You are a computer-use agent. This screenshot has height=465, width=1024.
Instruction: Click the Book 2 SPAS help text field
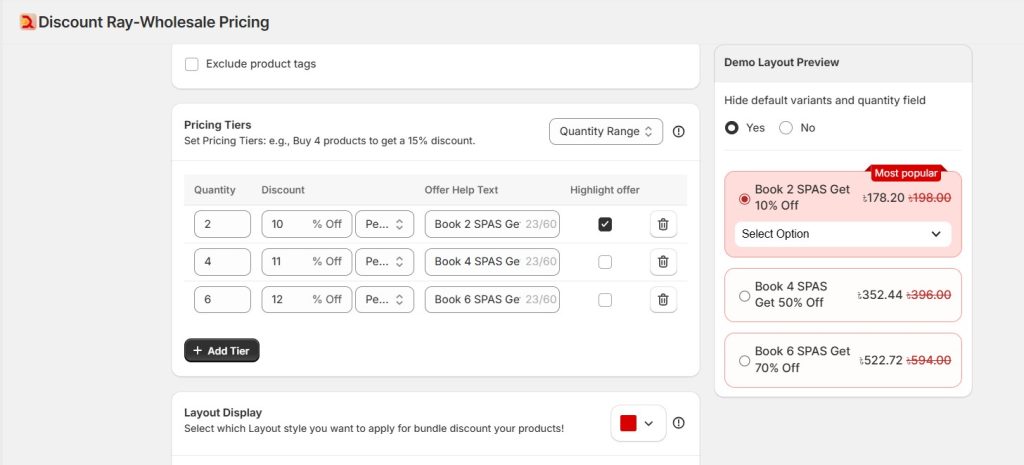click(x=492, y=224)
